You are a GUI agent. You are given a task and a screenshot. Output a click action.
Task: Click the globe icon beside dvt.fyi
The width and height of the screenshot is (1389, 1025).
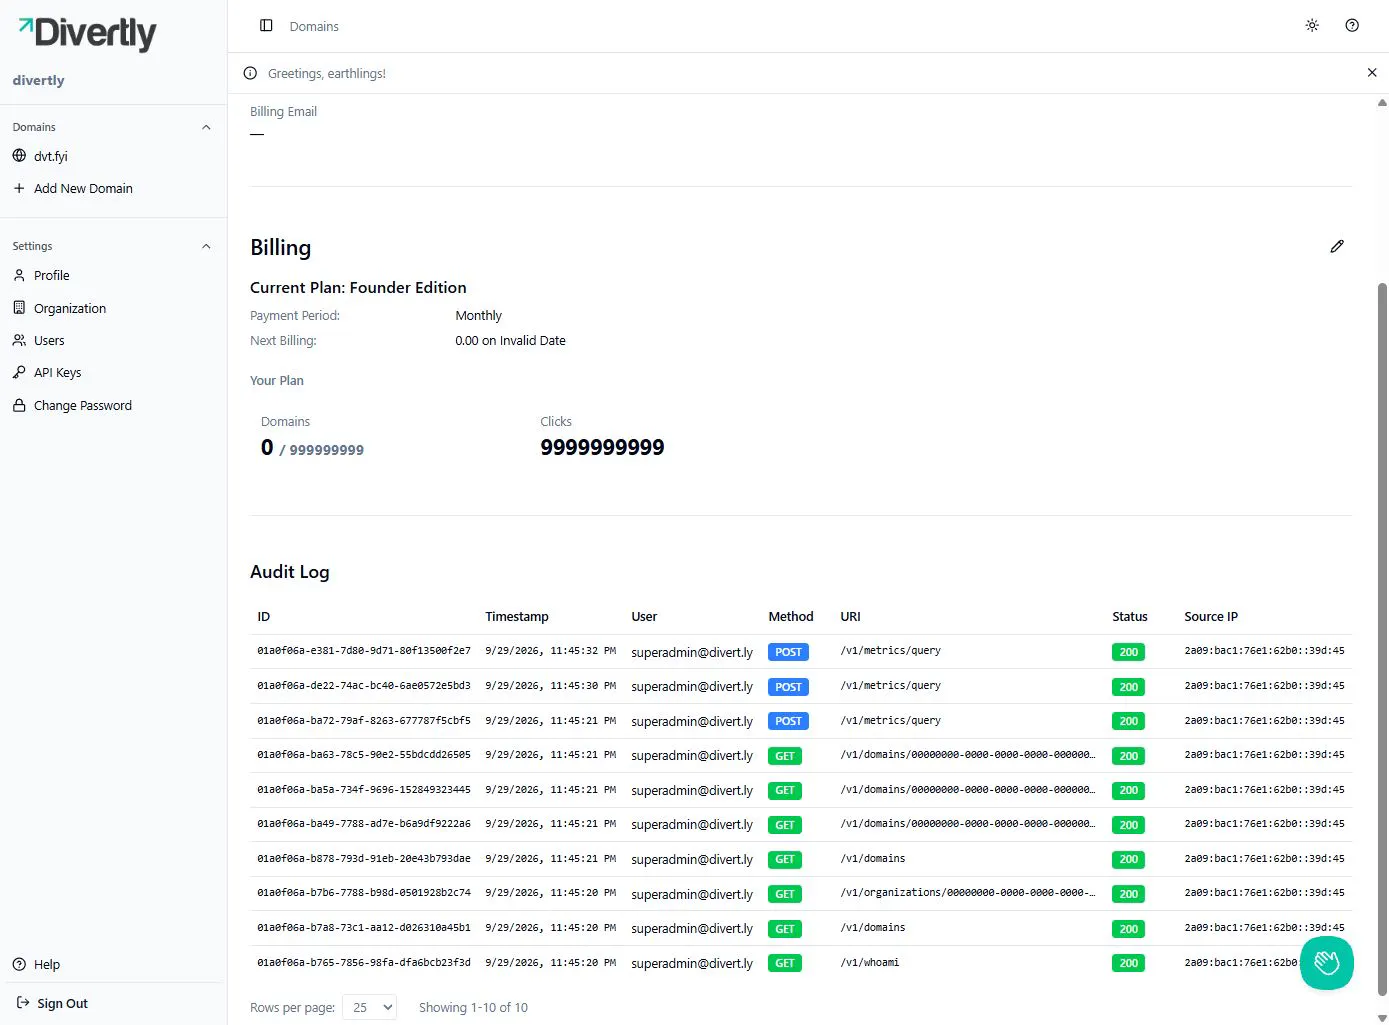[x=19, y=156]
